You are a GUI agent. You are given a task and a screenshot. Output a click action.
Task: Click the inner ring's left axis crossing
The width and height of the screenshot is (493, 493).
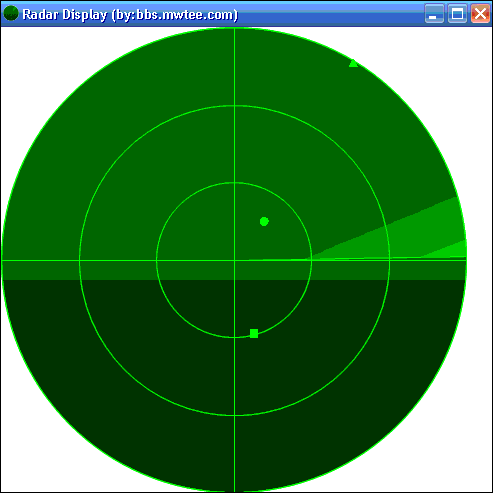tap(157, 260)
